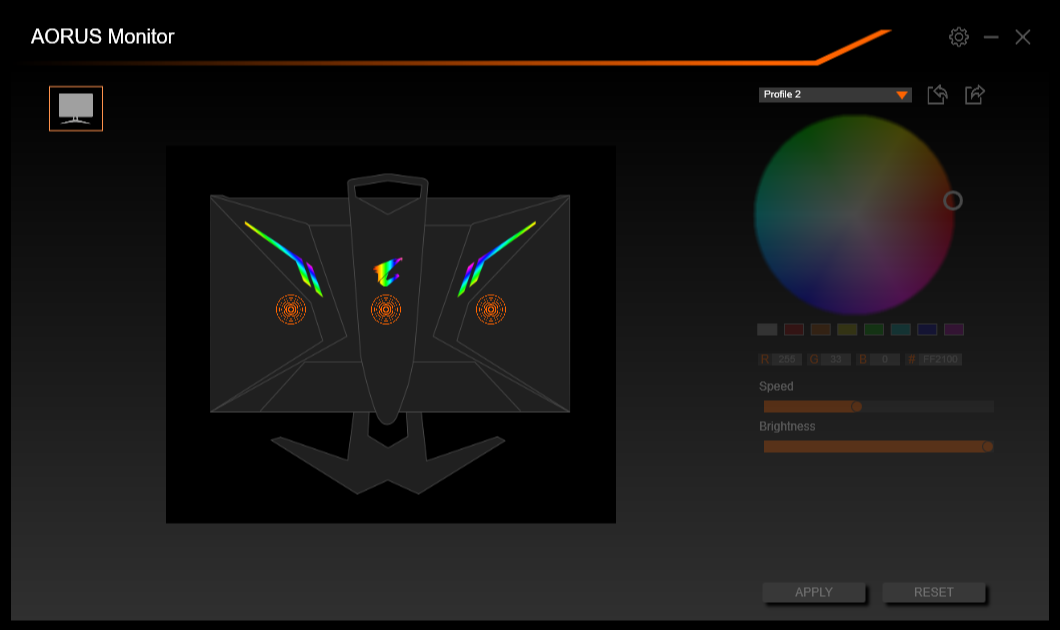The height and width of the screenshot is (630, 1060).
Task: Minimize the AORUS Monitor window
Action: [x=991, y=37]
